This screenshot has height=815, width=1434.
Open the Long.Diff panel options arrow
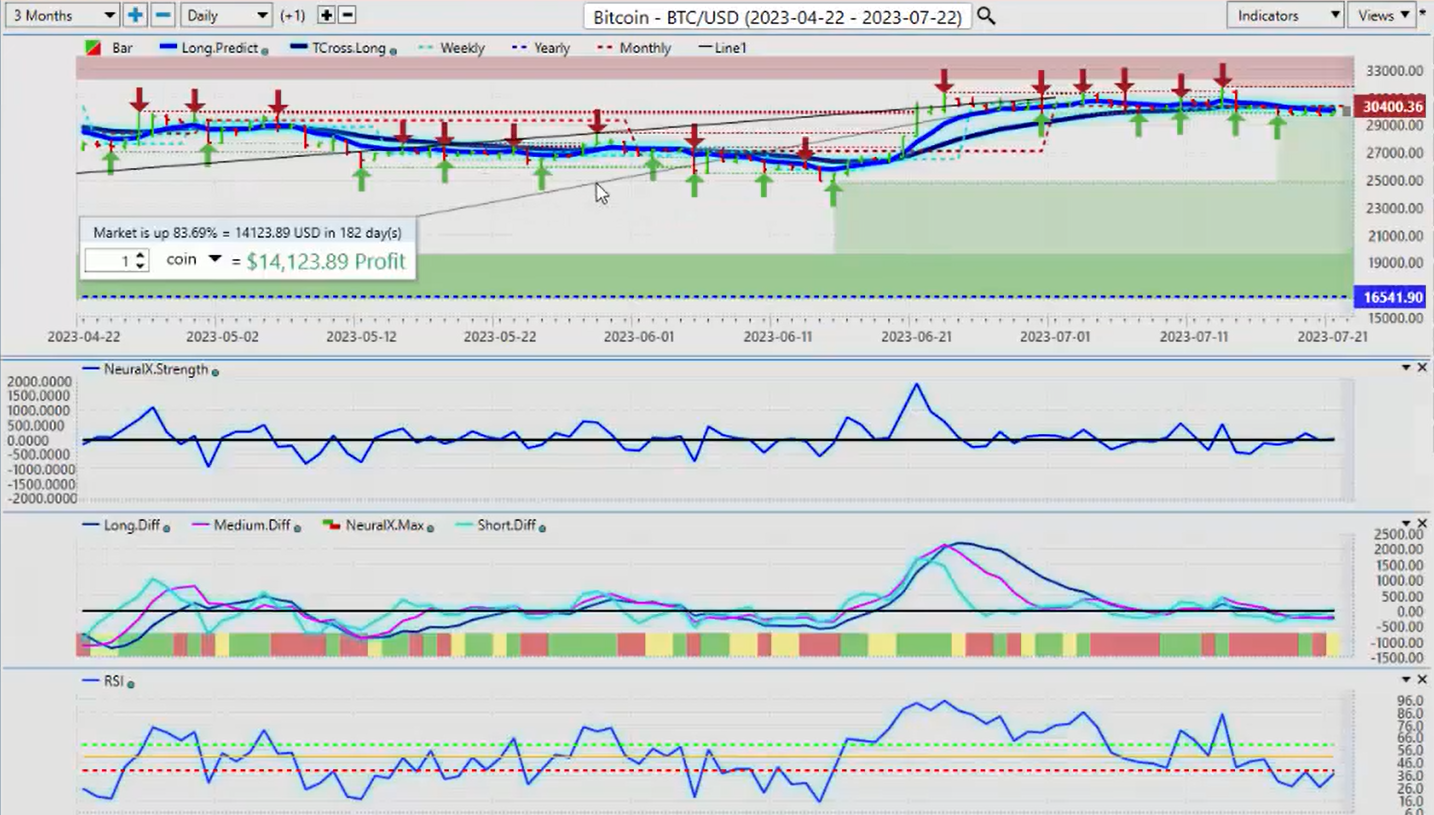point(1406,523)
